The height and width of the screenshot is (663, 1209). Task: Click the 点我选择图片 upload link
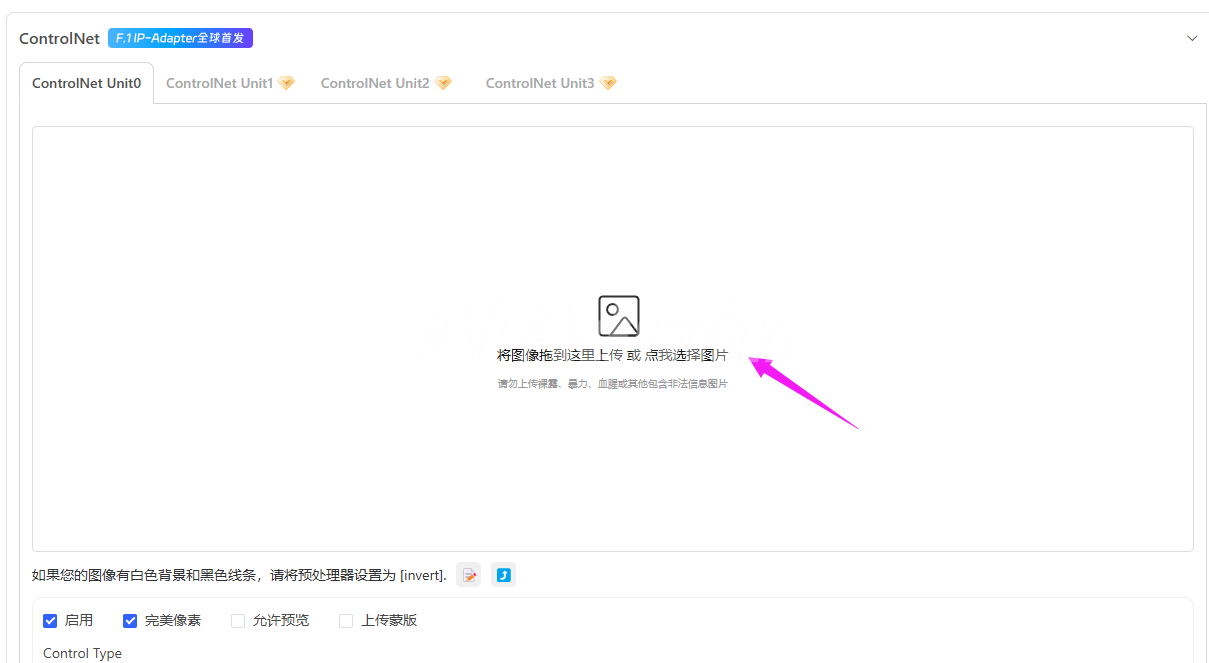(x=686, y=355)
